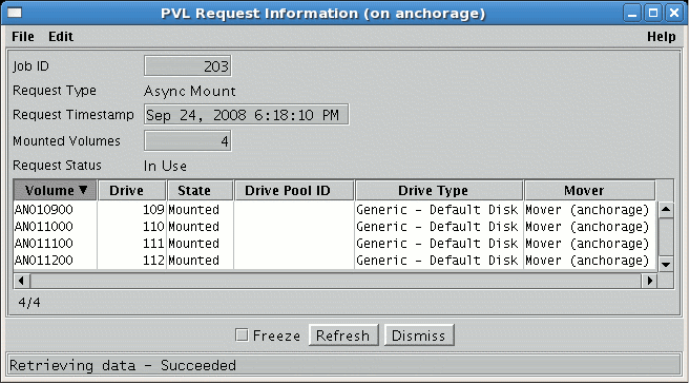This screenshot has height=383, width=689.
Task: Click the horizontal scrollbar track under the table
Action: (336, 280)
